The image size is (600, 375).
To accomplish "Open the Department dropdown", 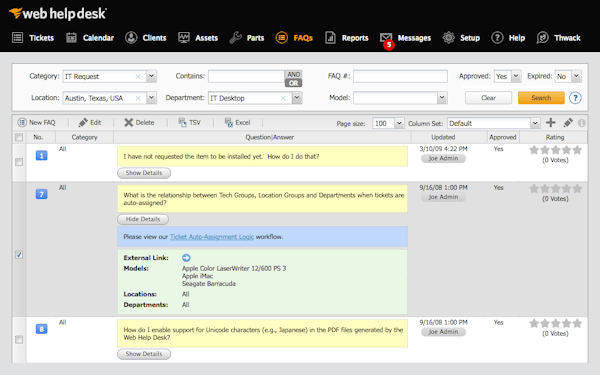I will point(297,98).
